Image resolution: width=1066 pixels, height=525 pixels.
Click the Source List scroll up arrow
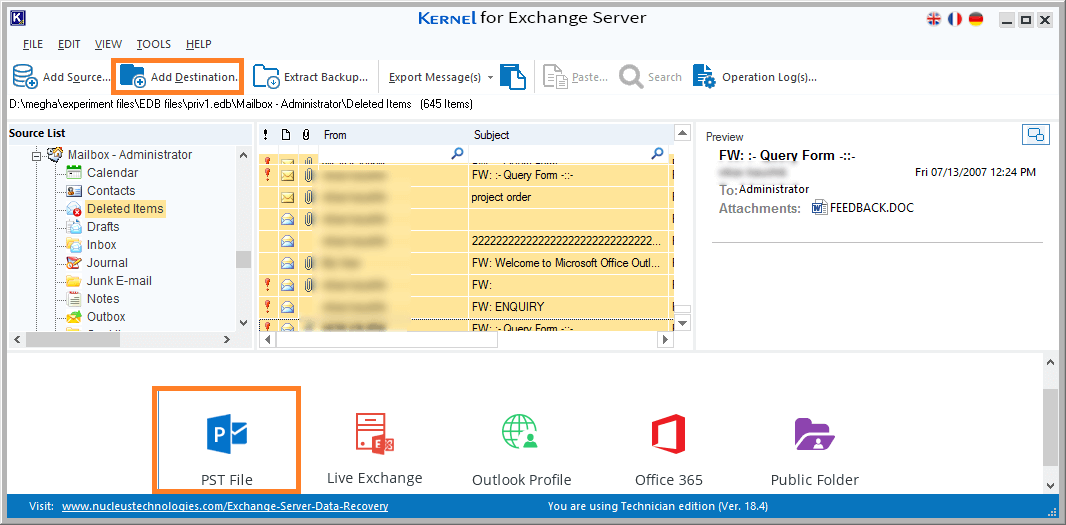click(244, 154)
